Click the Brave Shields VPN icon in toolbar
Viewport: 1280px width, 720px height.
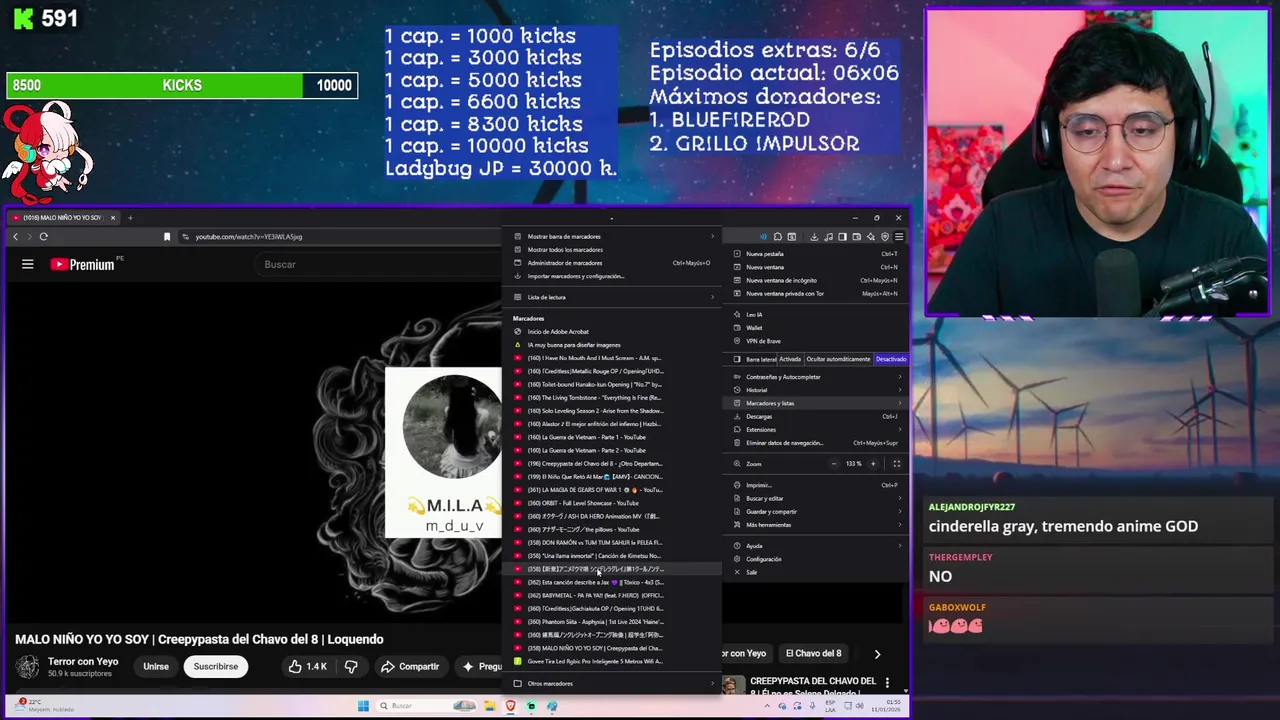pos(885,237)
